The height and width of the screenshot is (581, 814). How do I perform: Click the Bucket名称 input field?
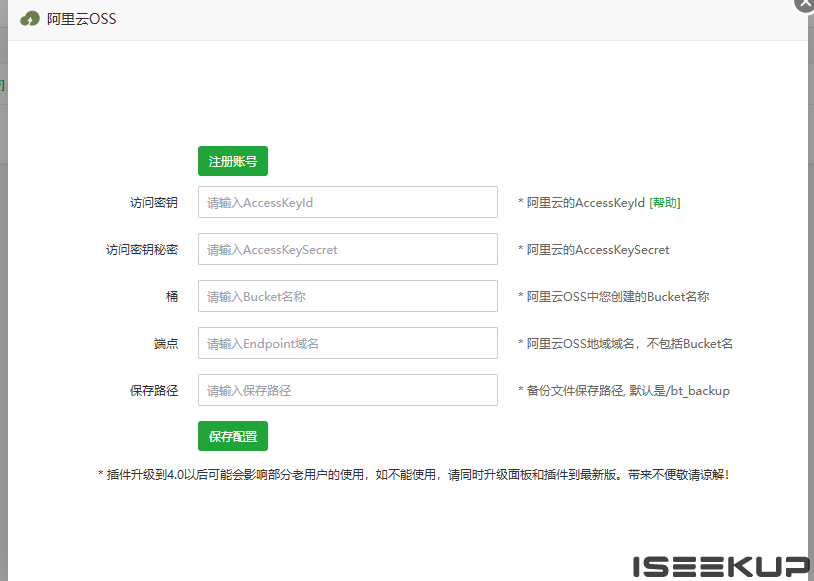coord(348,296)
